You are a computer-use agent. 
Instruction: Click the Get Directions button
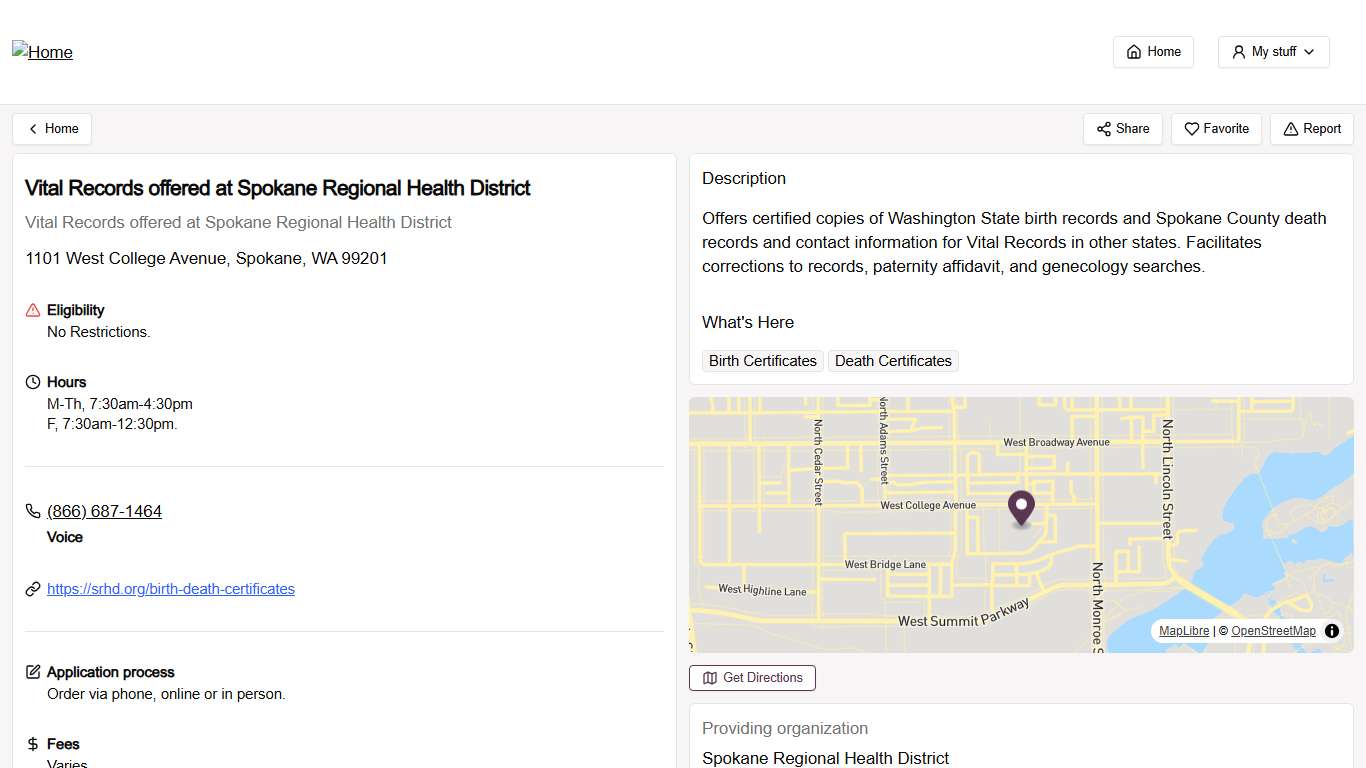[x=752, y=678]
